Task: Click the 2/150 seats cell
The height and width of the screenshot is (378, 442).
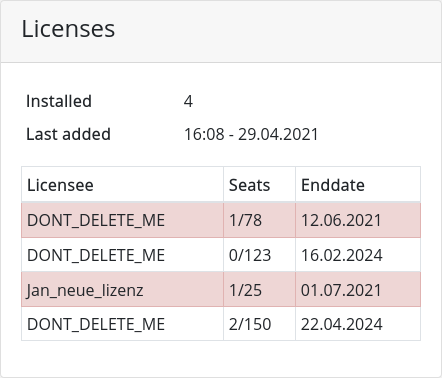Action: coord(259,324)
